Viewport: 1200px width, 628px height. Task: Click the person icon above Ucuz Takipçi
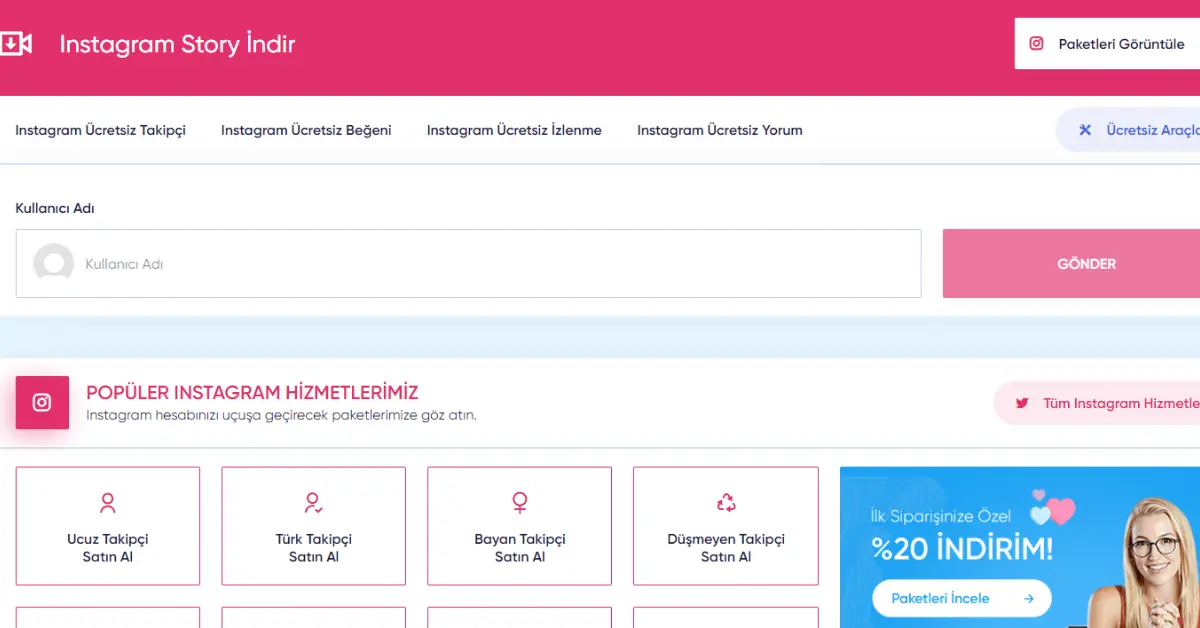tap(108, 502)
